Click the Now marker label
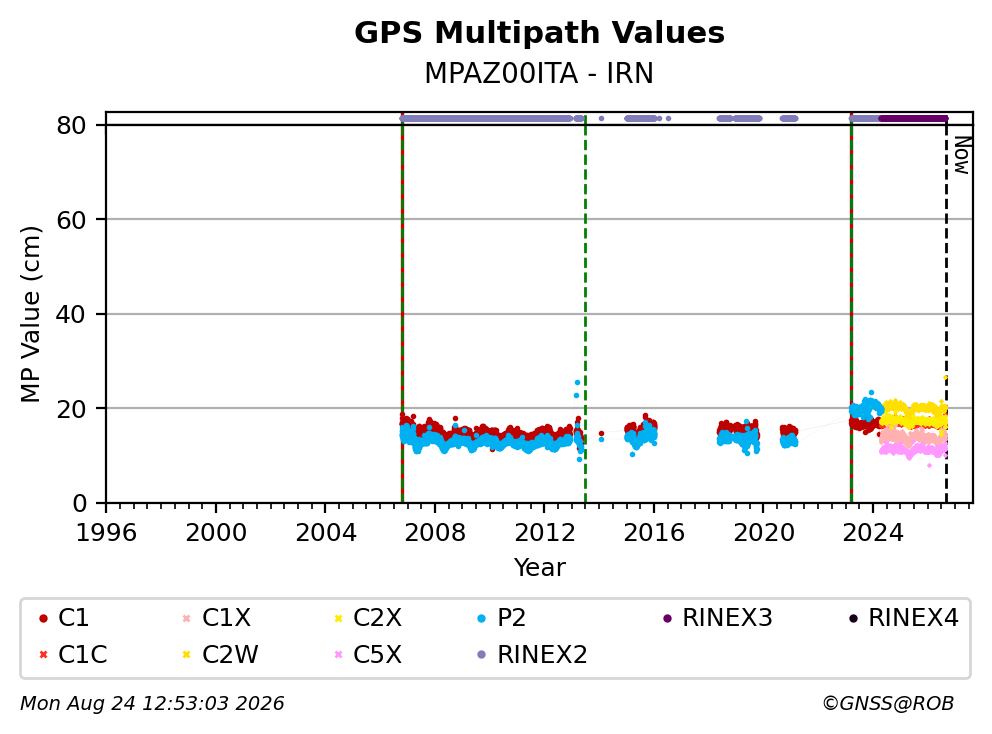This screenshot has width=992, height=734. (962, 156)
